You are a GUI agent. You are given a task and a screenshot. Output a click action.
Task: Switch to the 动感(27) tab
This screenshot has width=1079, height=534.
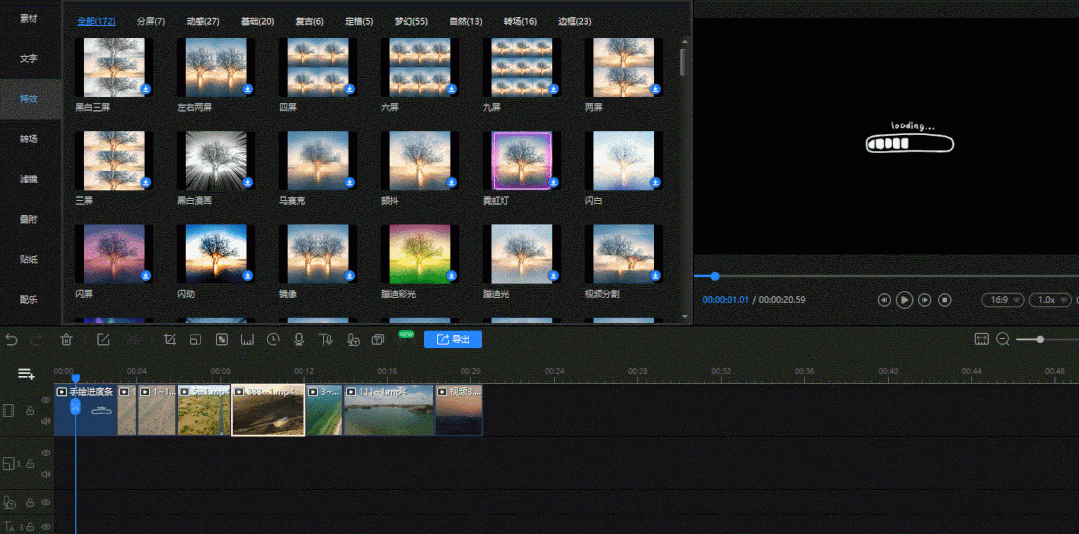[x=203, y=21]
